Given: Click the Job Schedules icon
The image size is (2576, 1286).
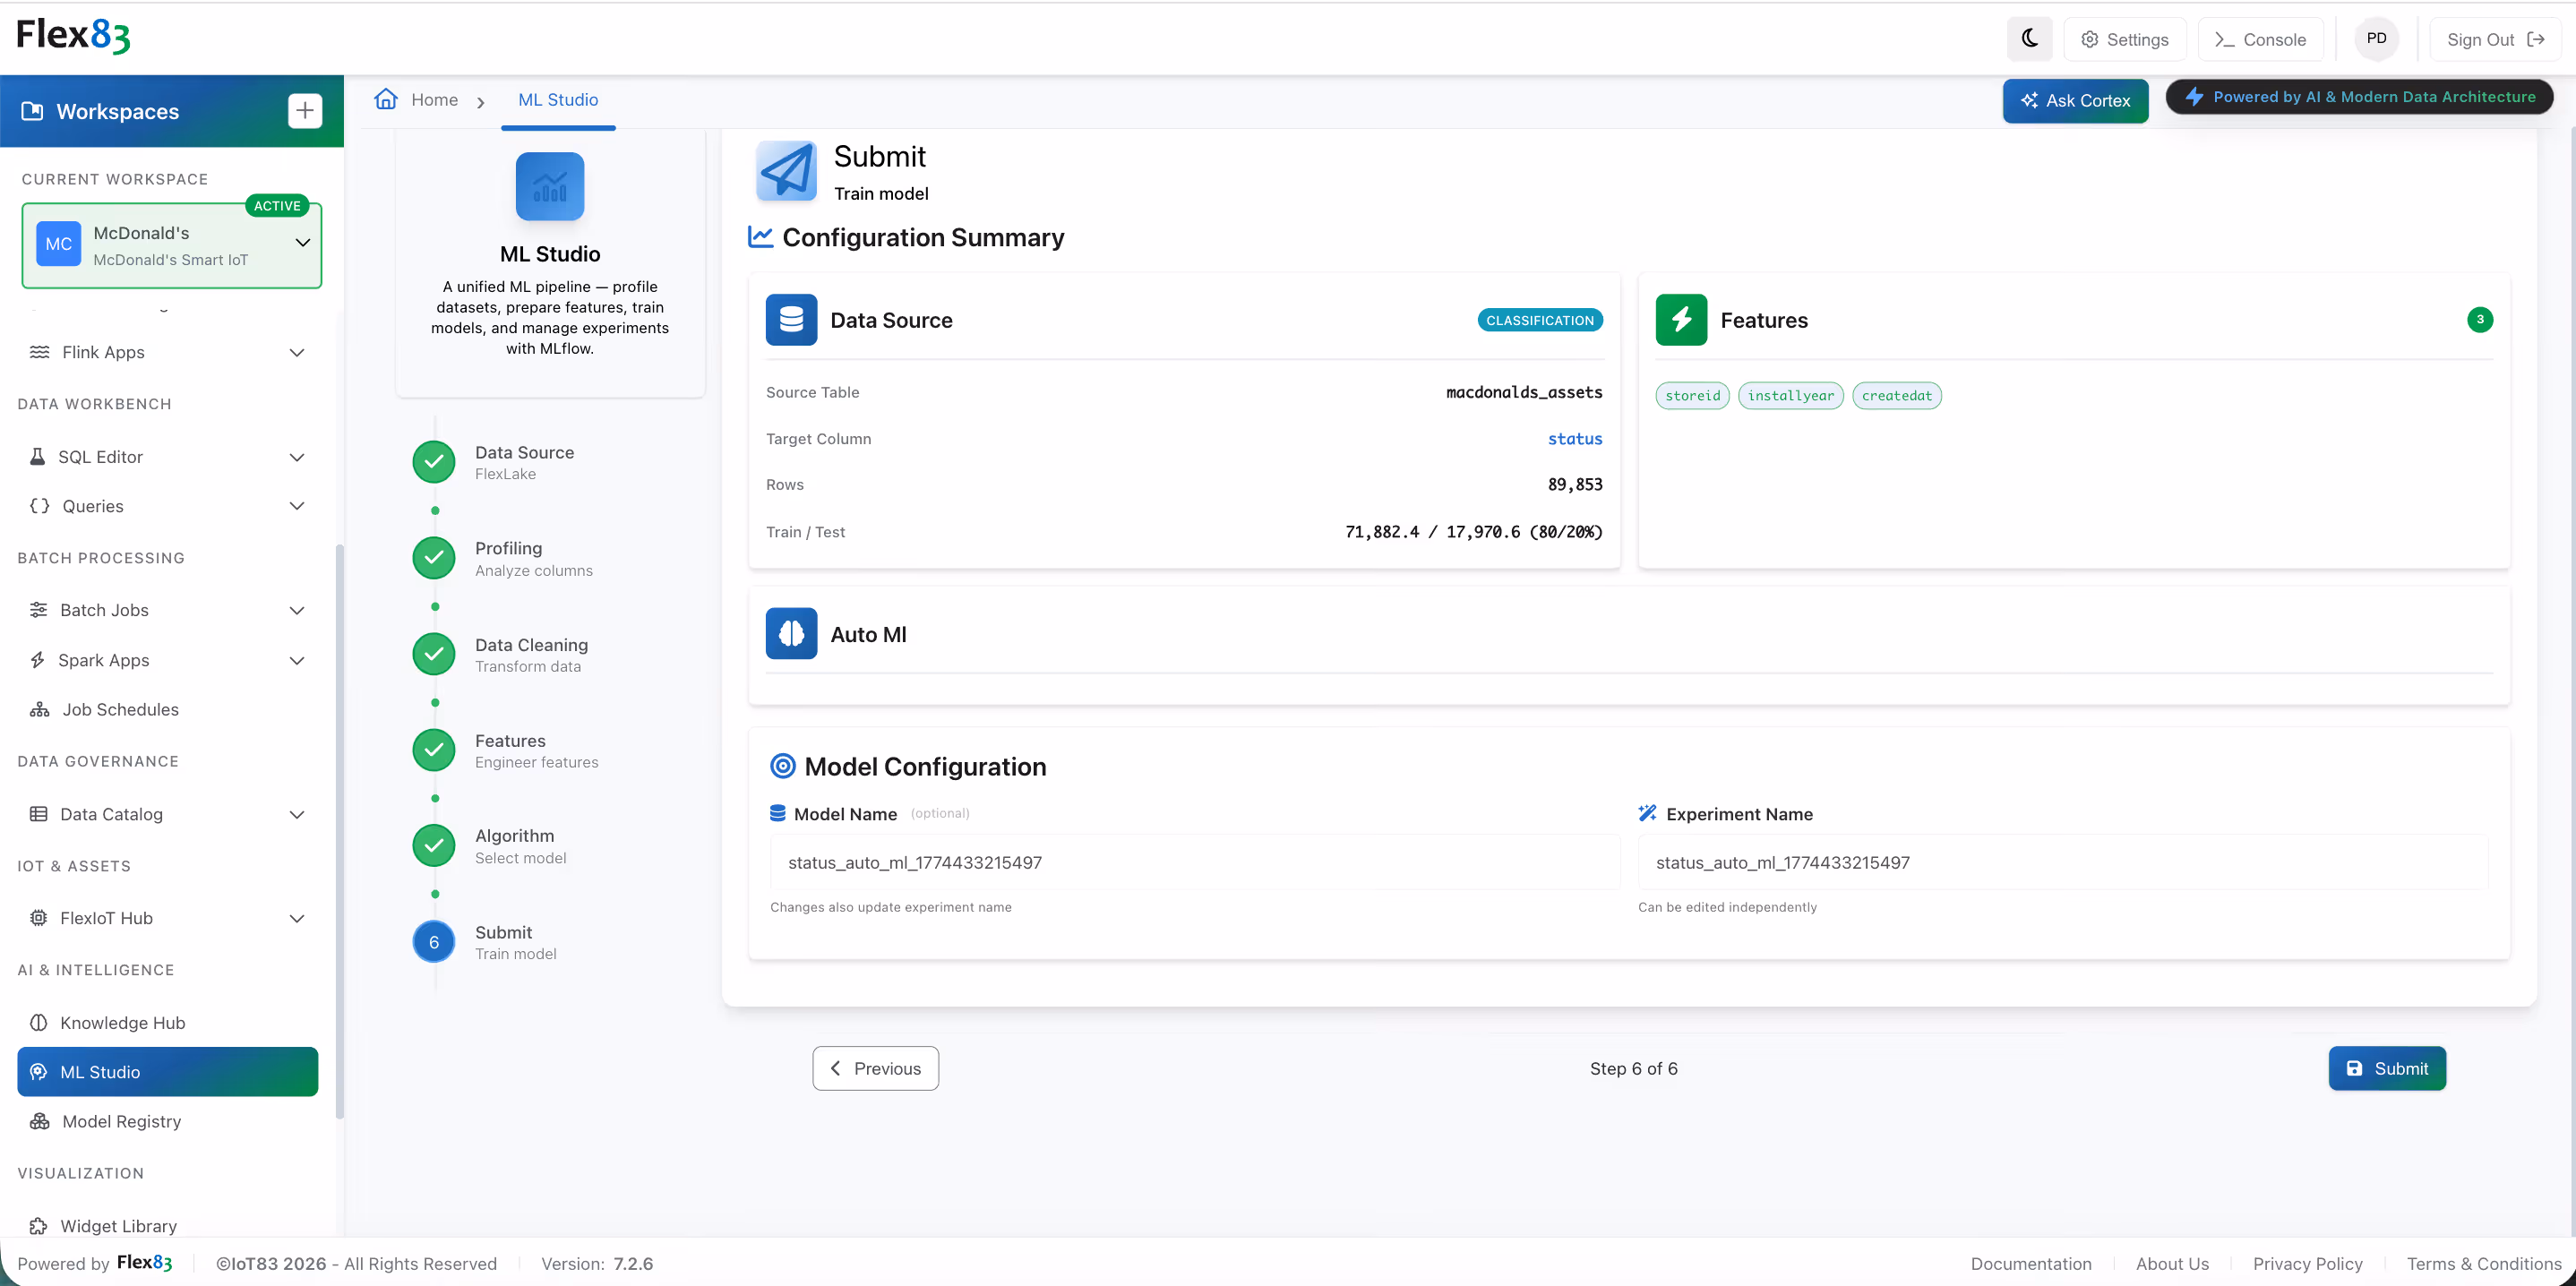Looking at the screenshot, I should coord(39,709).
